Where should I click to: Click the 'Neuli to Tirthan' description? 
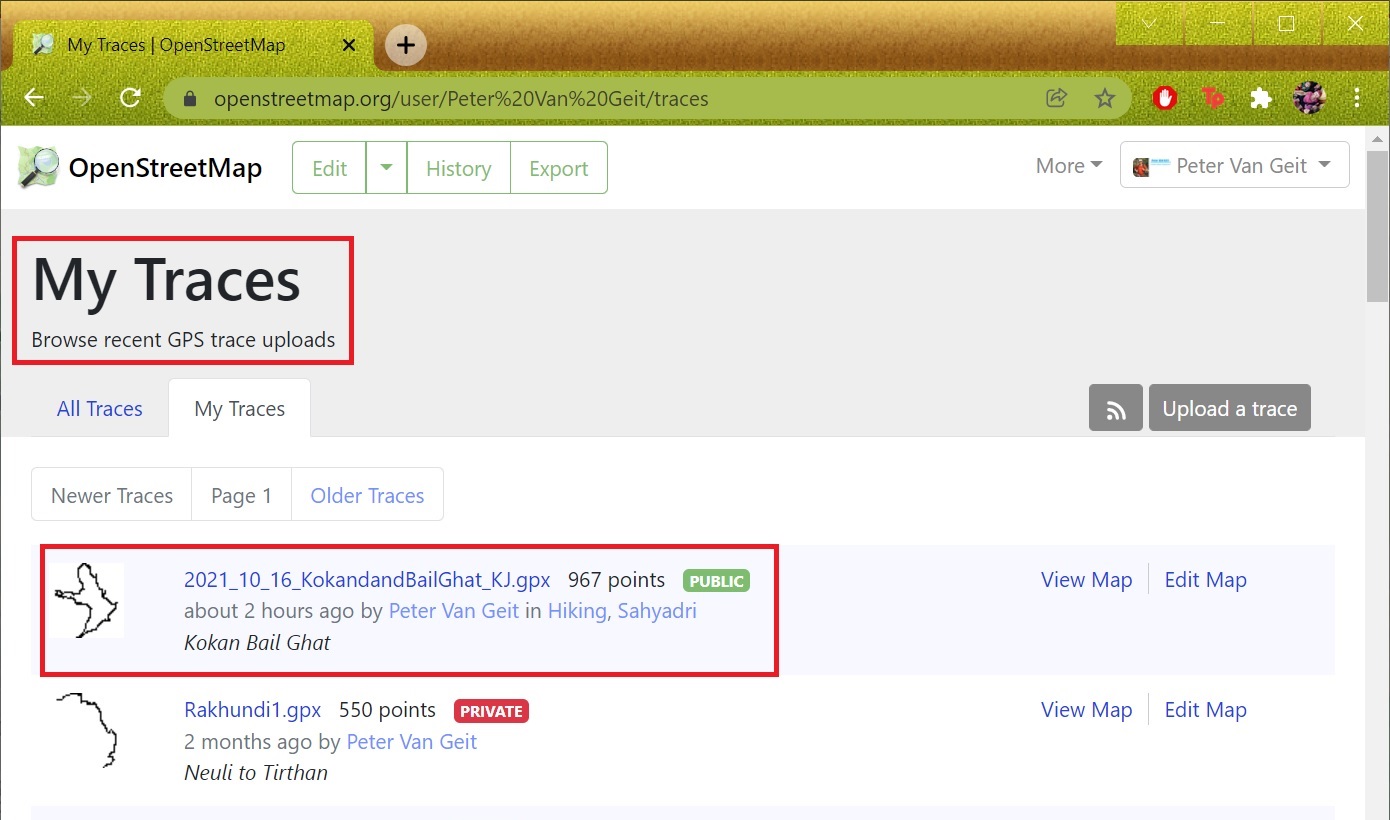pos(256,772)
